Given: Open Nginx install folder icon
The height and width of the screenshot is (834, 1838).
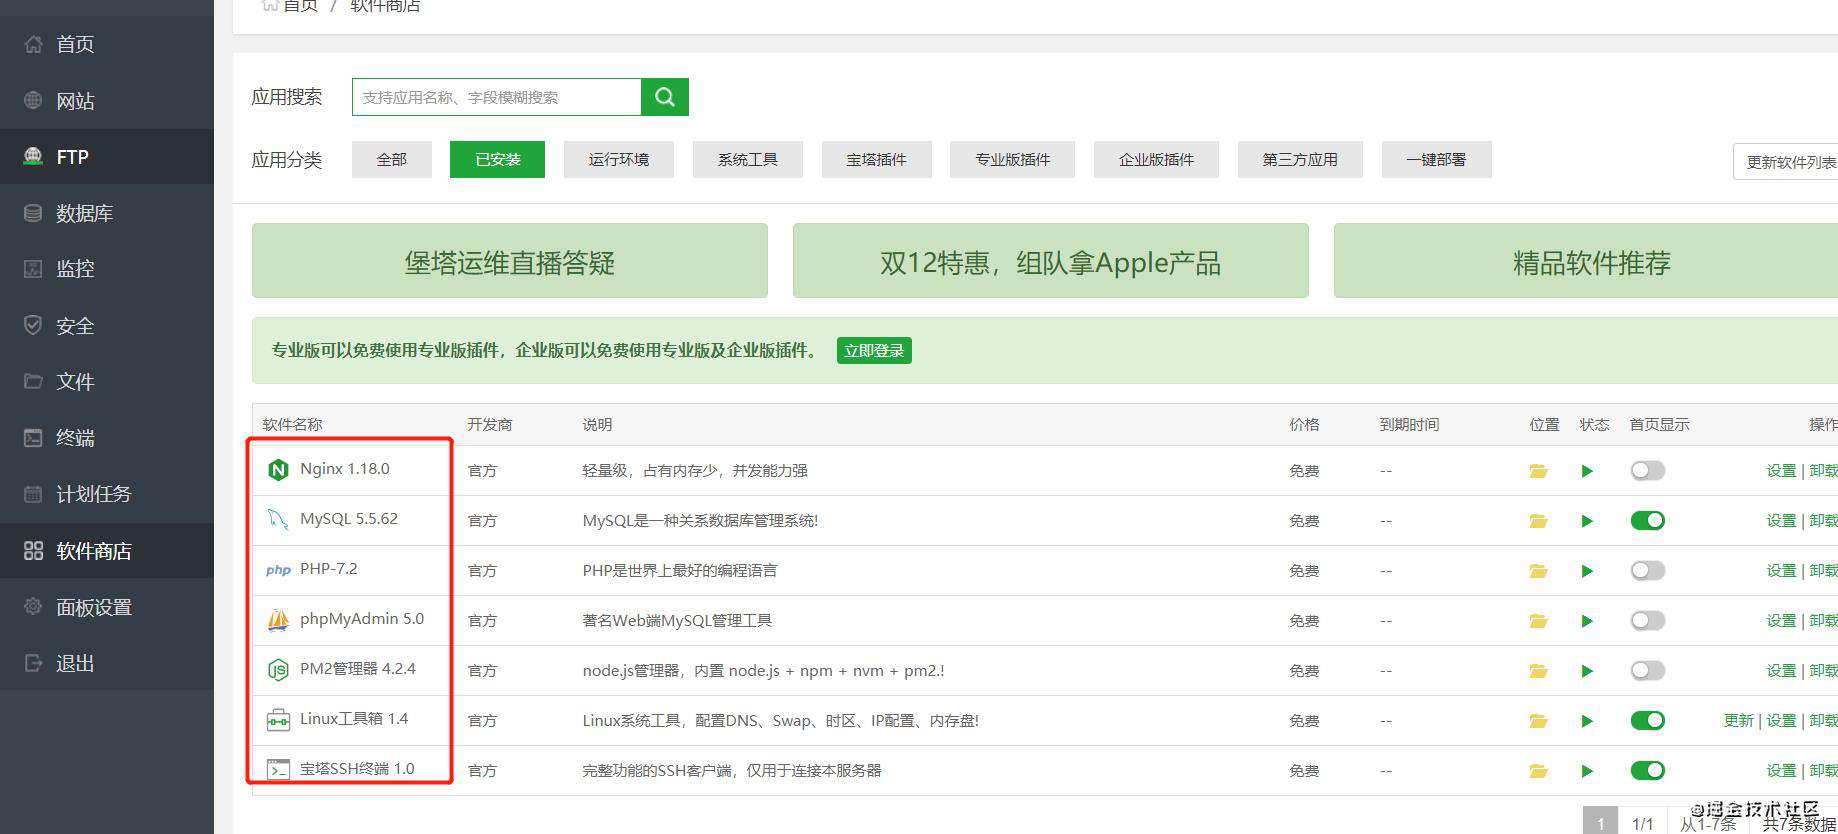Looking at the screenshot, I should tap(1538, 471).
